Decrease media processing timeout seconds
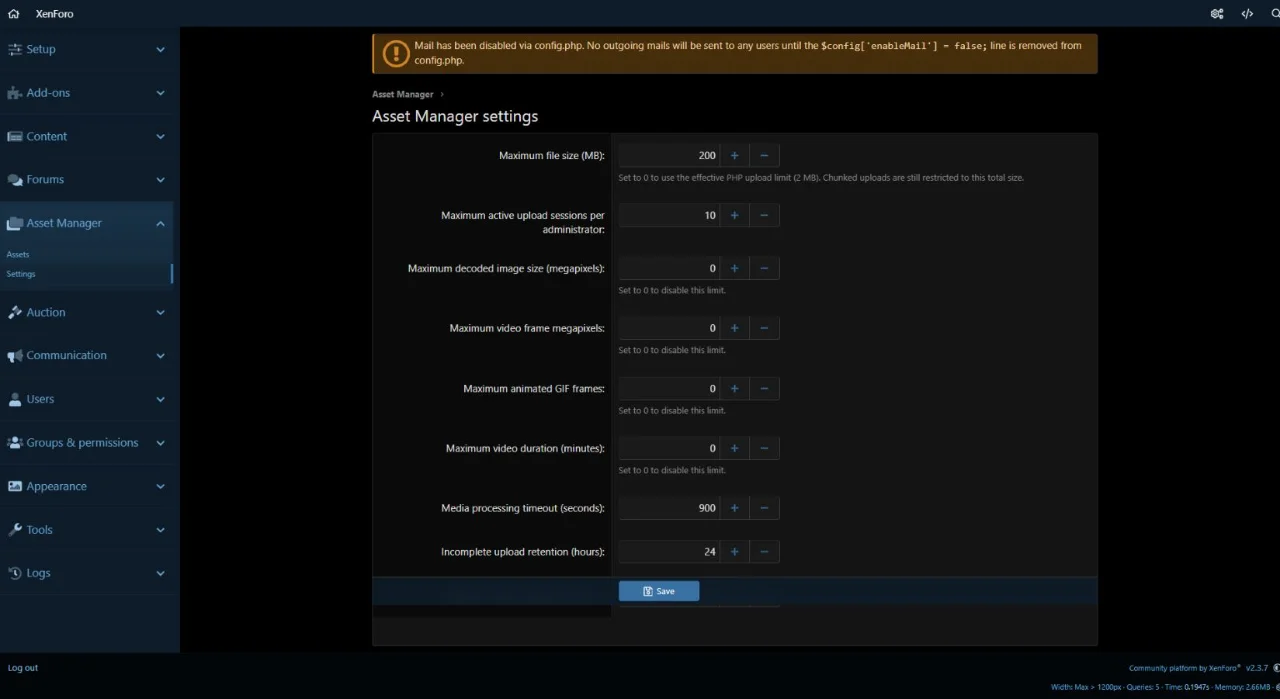The image size is (1280, 699). click(x=764, y=508)
